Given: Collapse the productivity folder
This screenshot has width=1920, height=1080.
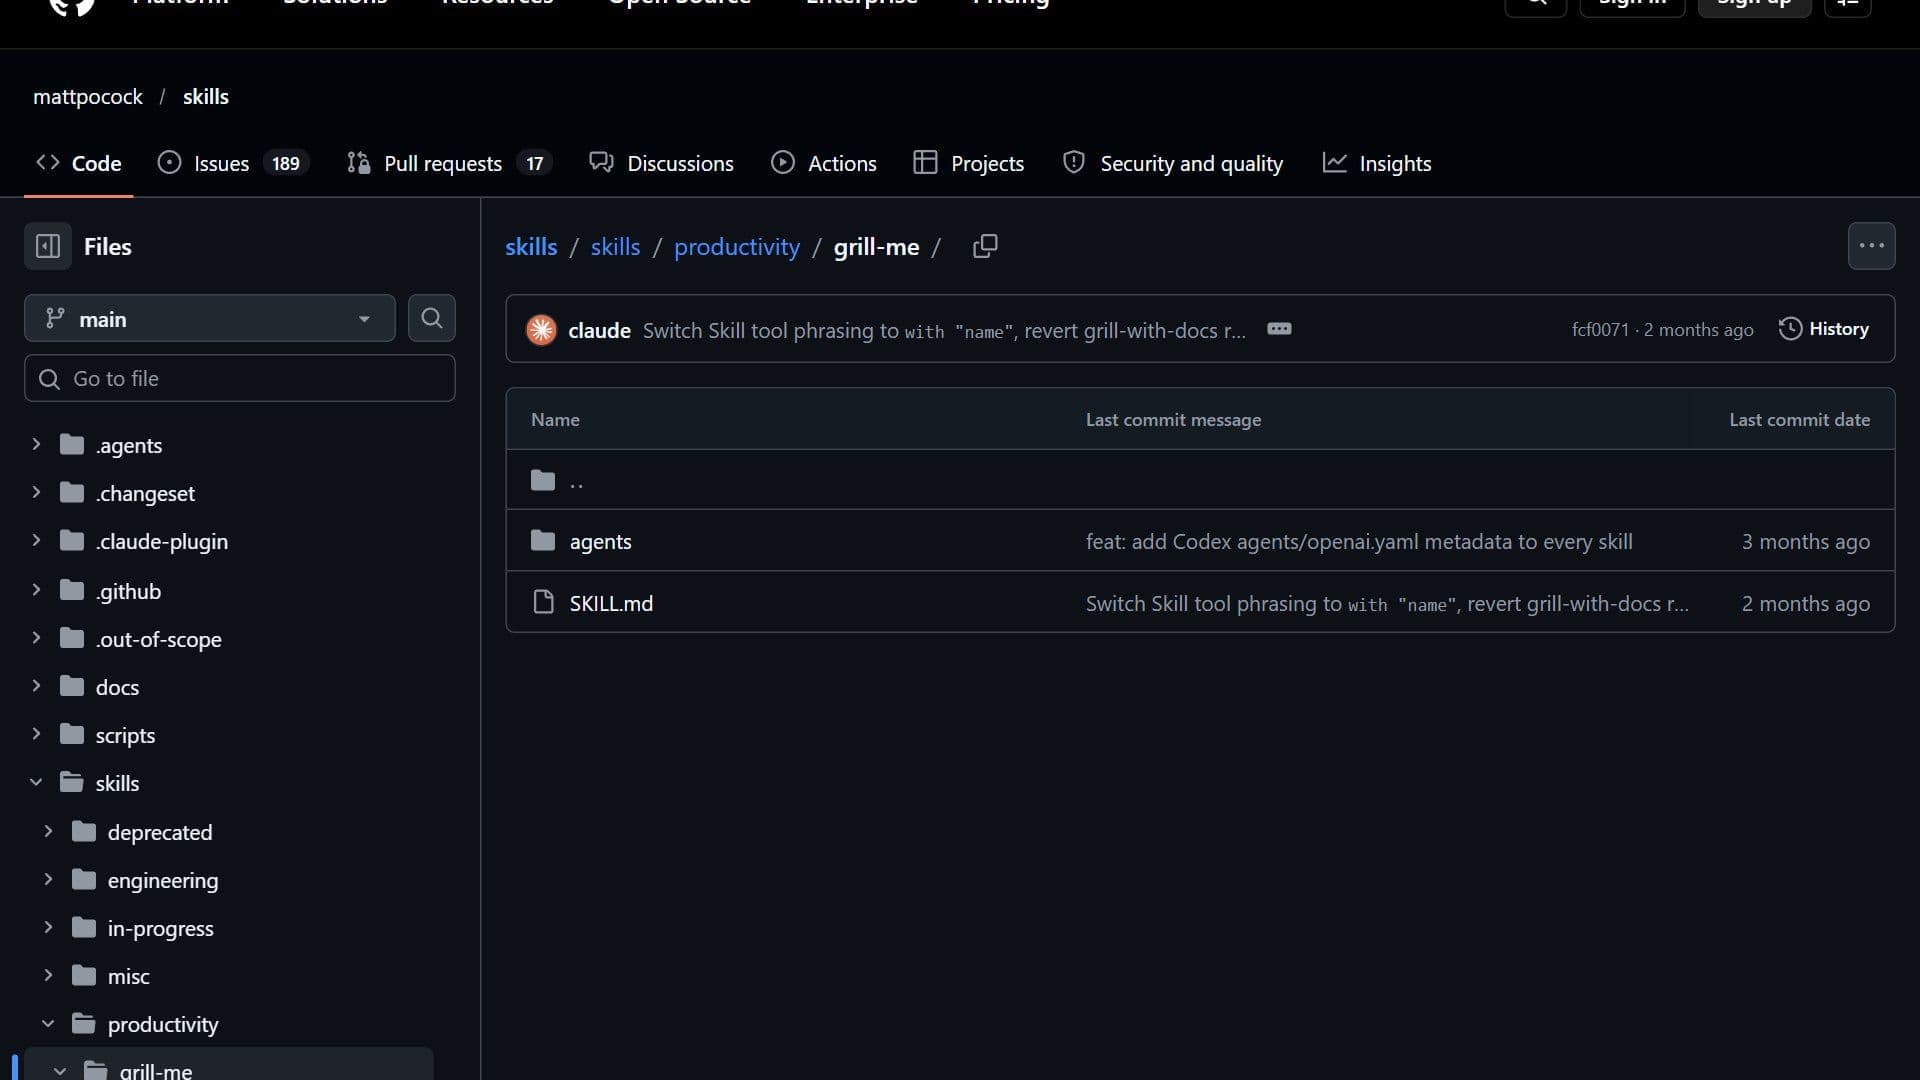Looking at the screenshot, I should [x=48, y=1023].
